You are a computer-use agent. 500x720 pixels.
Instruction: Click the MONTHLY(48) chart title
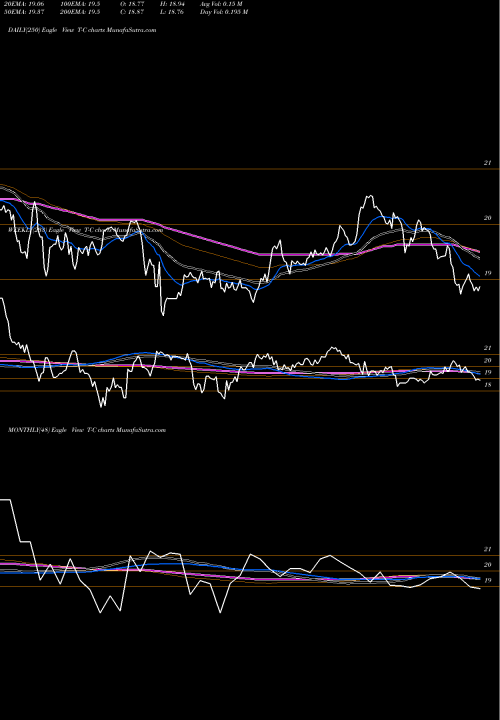click(87, 430)
